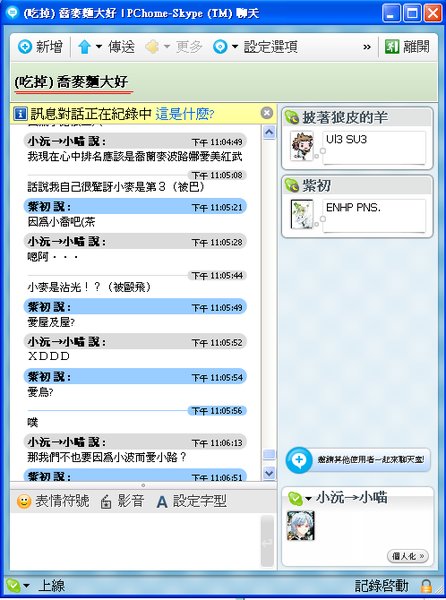Click the 離開 leave chat icon
Screen dimensions: 446x600
[392, 47]
